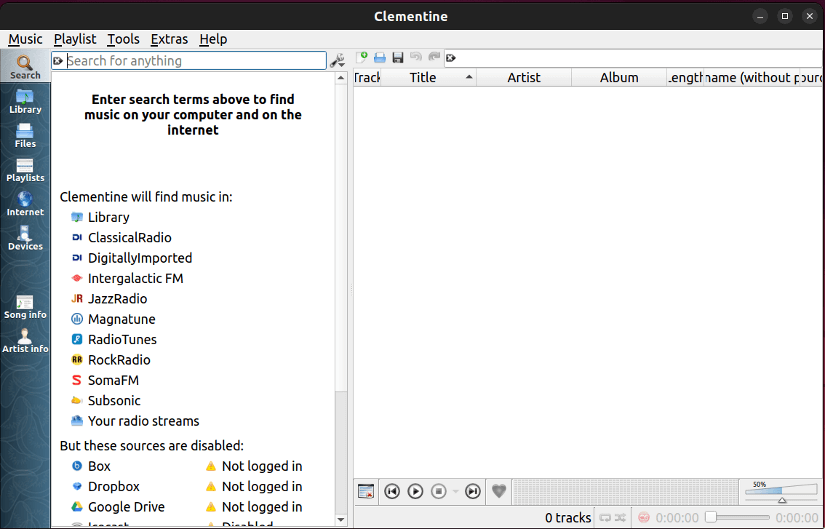Open the Playlists sidebar tab
Screen dimensions: 825x529
point(25,169)
